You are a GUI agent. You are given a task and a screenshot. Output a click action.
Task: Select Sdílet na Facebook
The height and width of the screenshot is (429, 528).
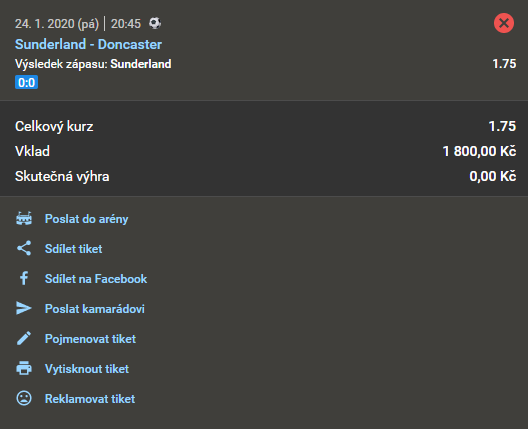click(96, 278)
